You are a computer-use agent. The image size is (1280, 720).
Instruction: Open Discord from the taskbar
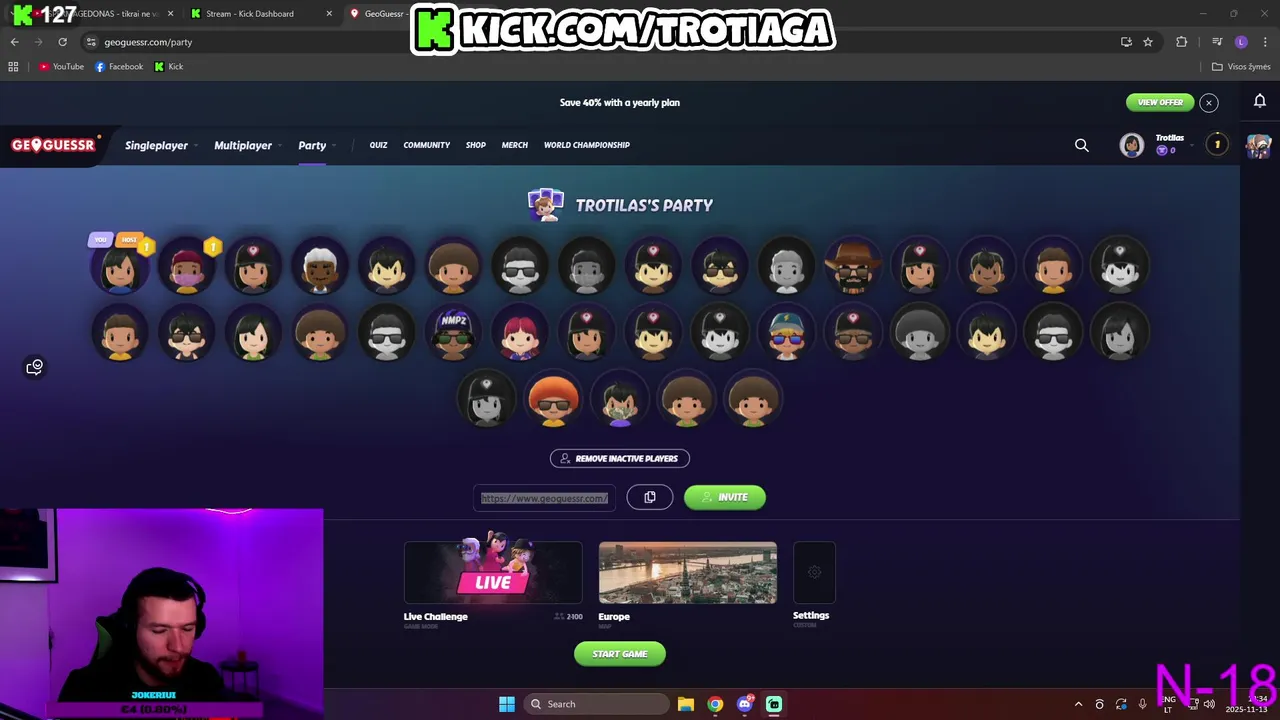745,704
